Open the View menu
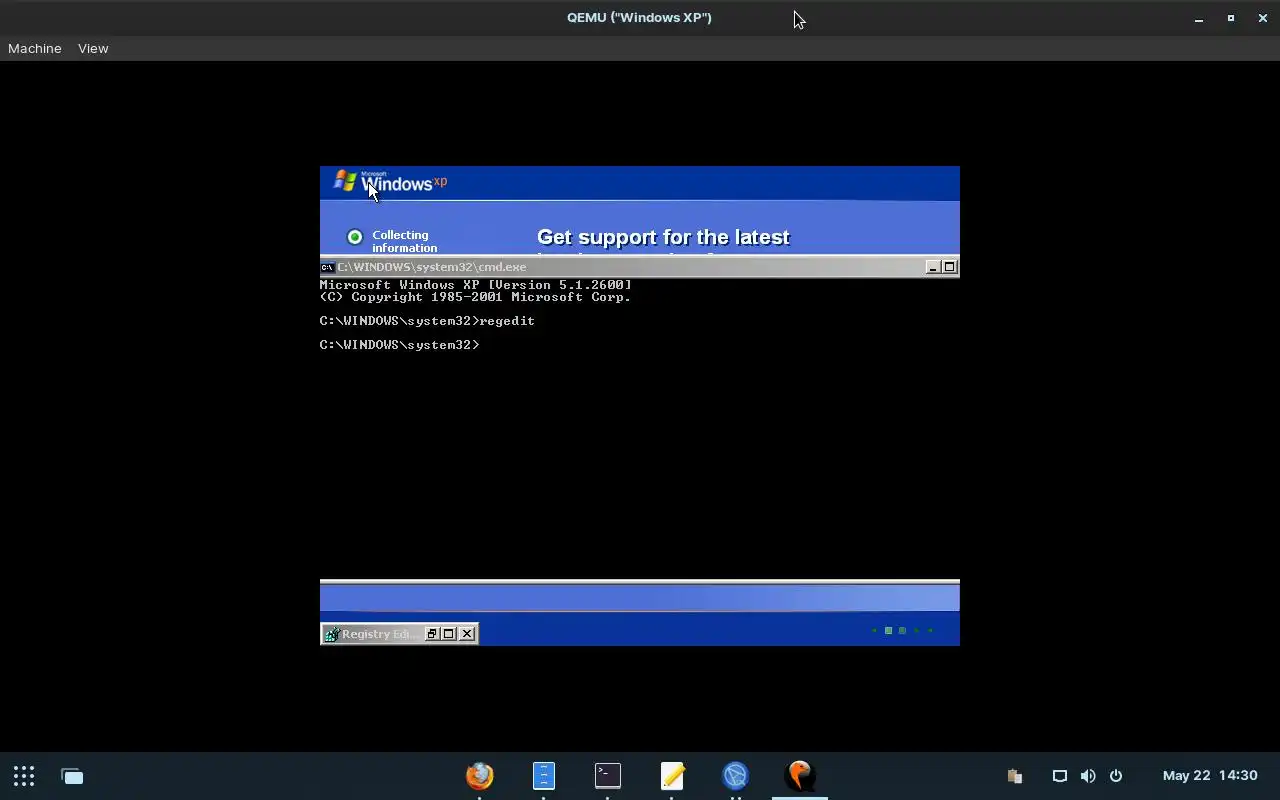The width and height of the screenshot is (1280, 800). (93, 48)
